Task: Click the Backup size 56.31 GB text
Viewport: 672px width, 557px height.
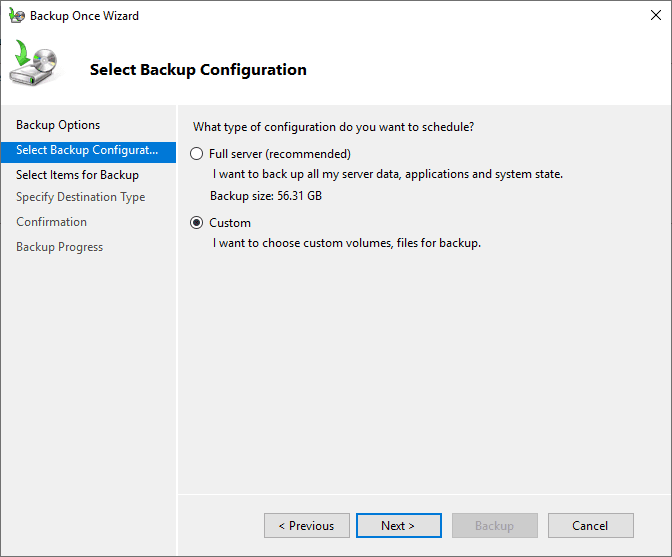Action: (x=266, y=196)
